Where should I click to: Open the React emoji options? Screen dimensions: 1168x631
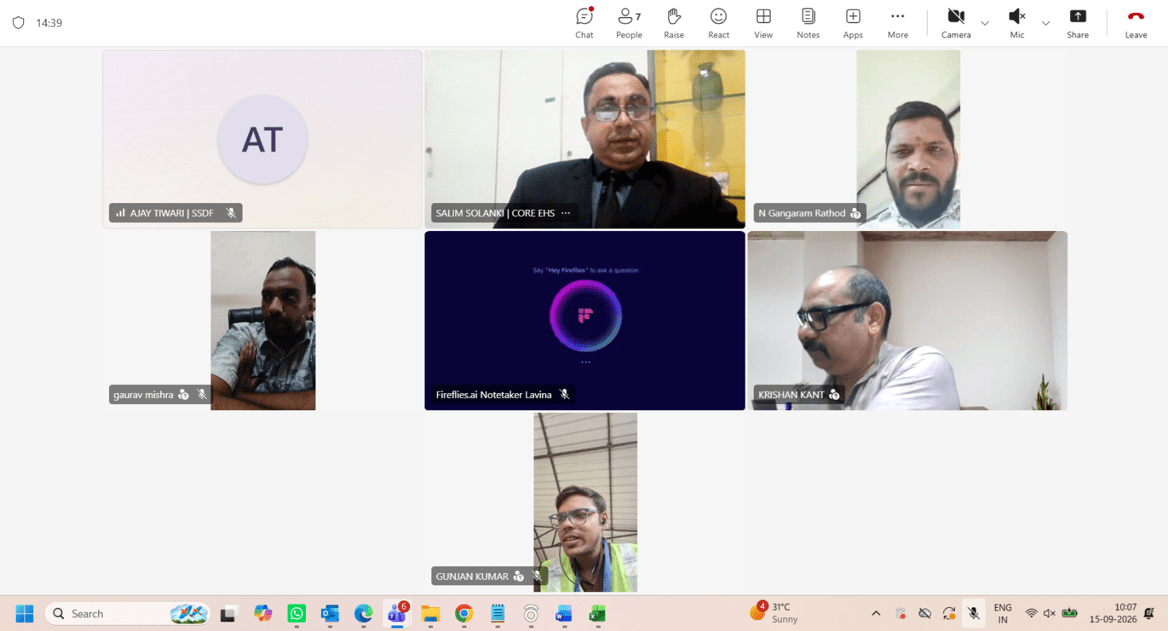718,23
